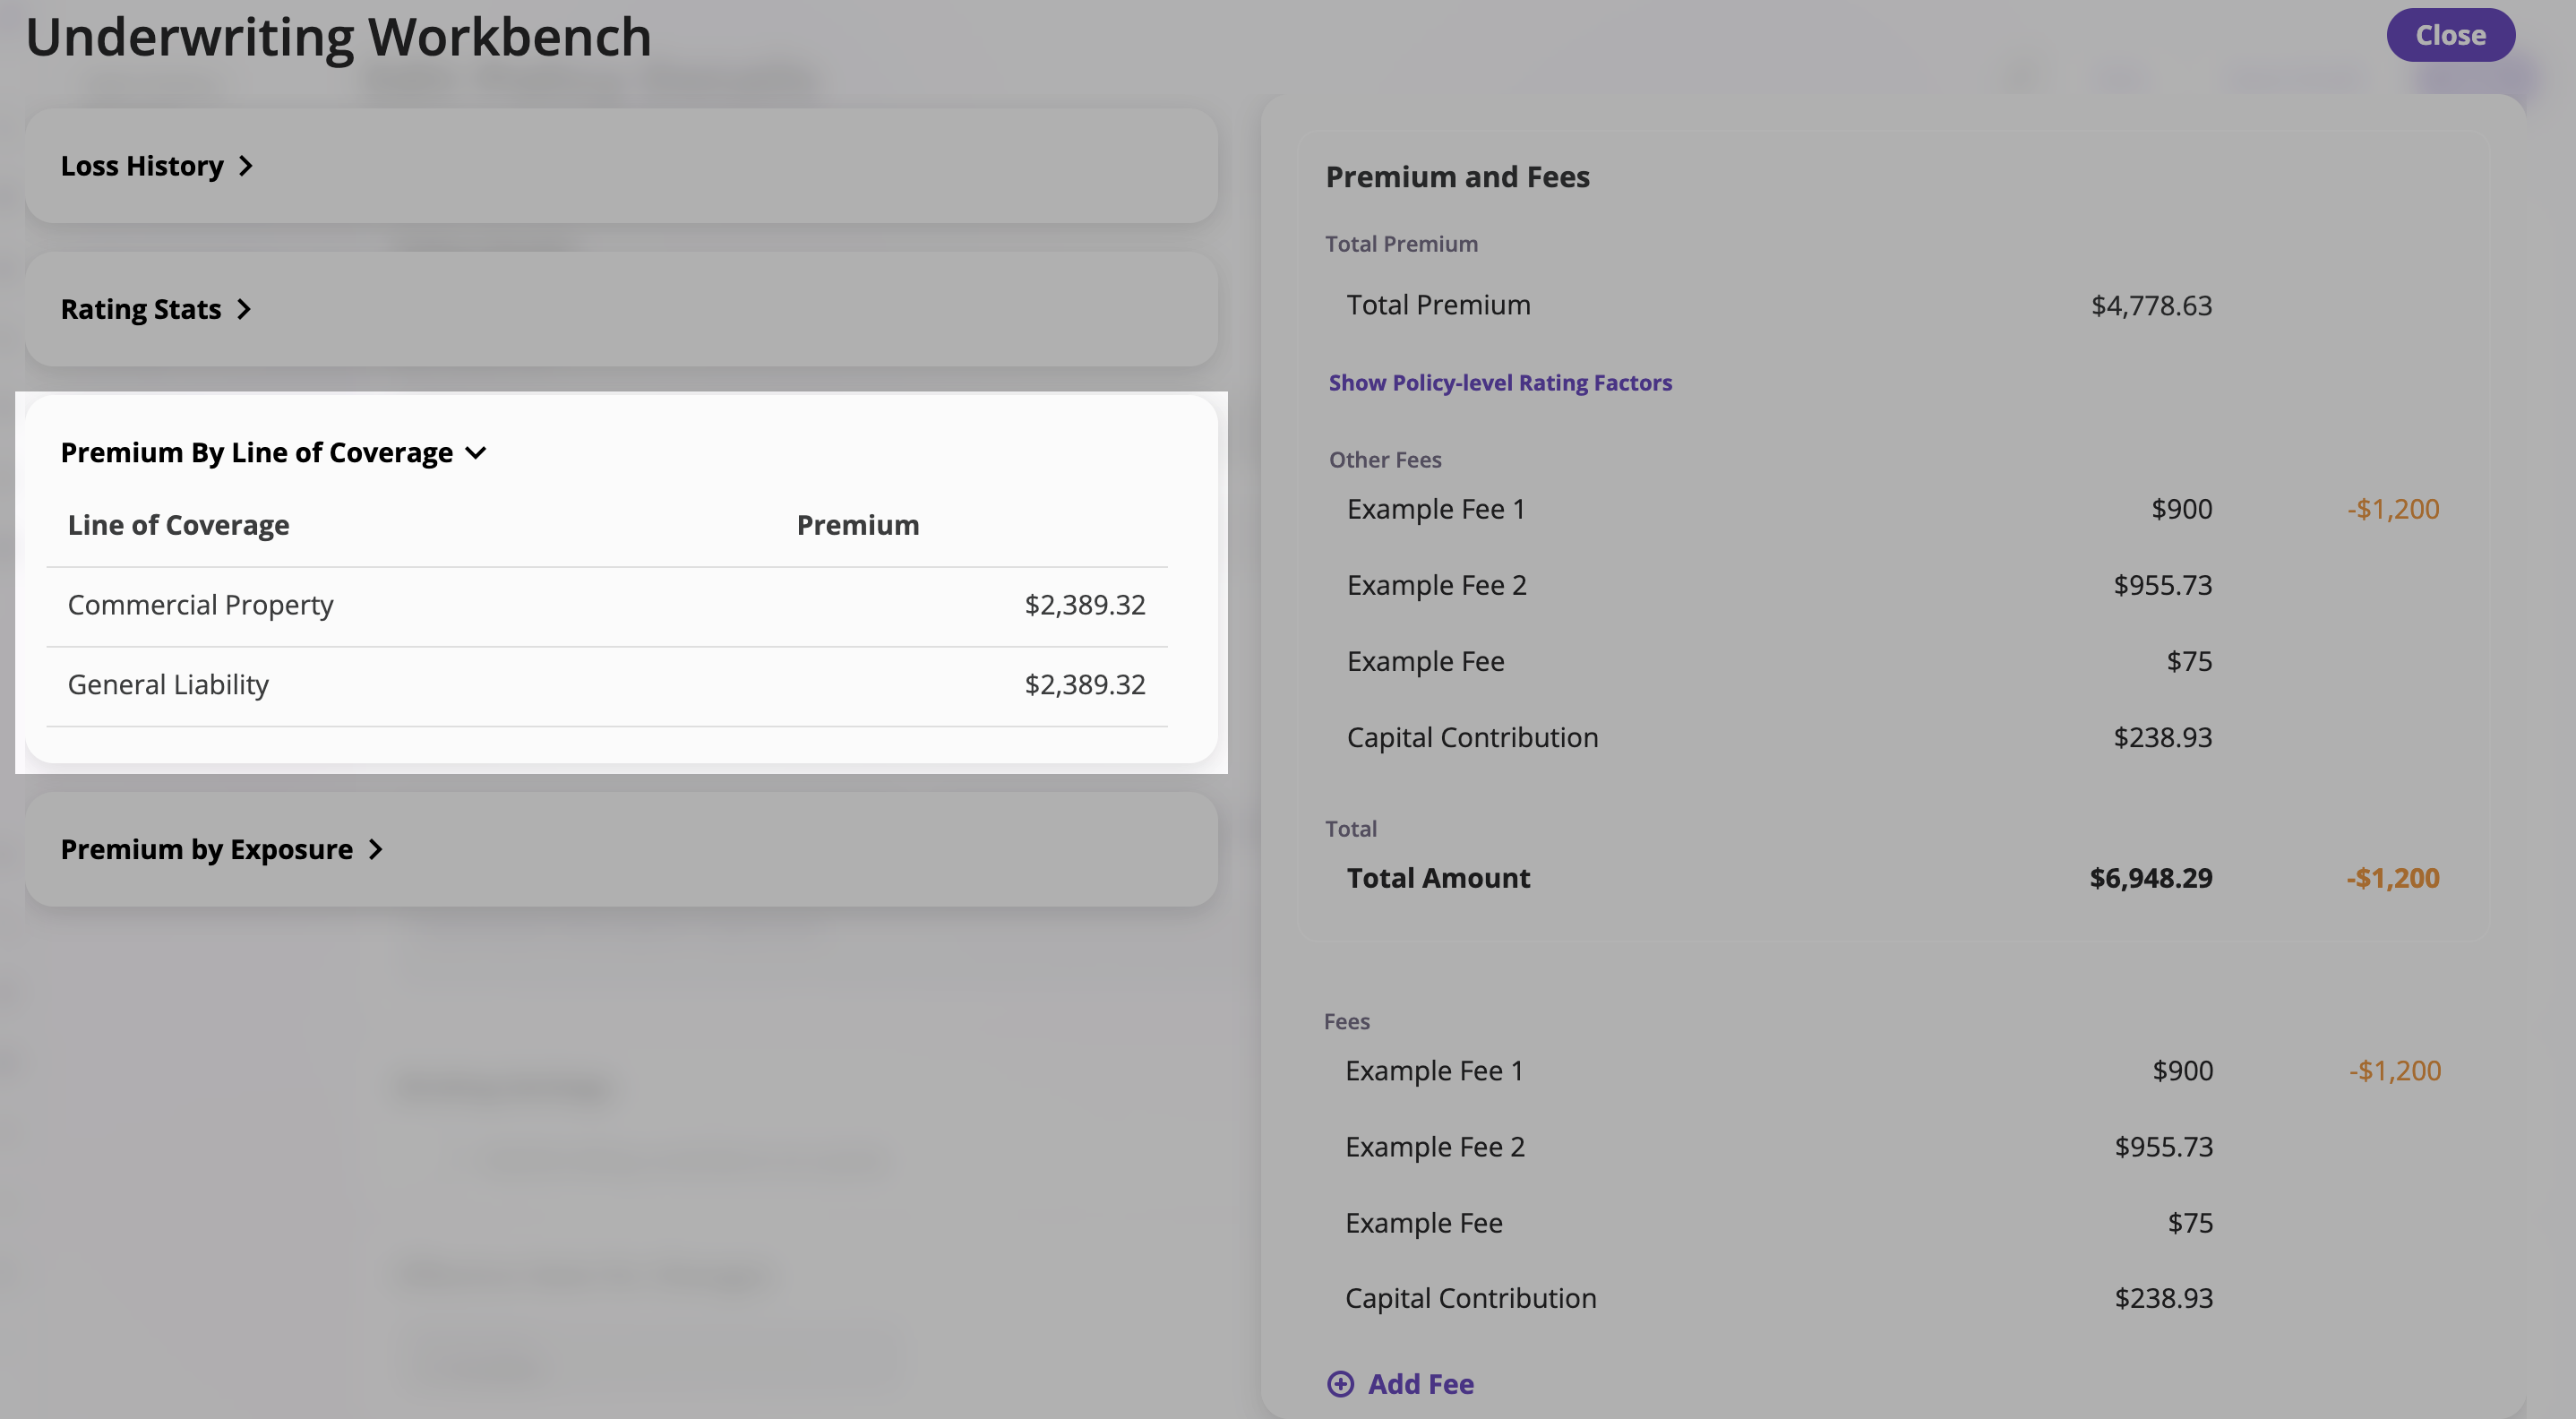Click the Add Fee link text
This screenshot has height=1419, width=2576.
1420,1383
